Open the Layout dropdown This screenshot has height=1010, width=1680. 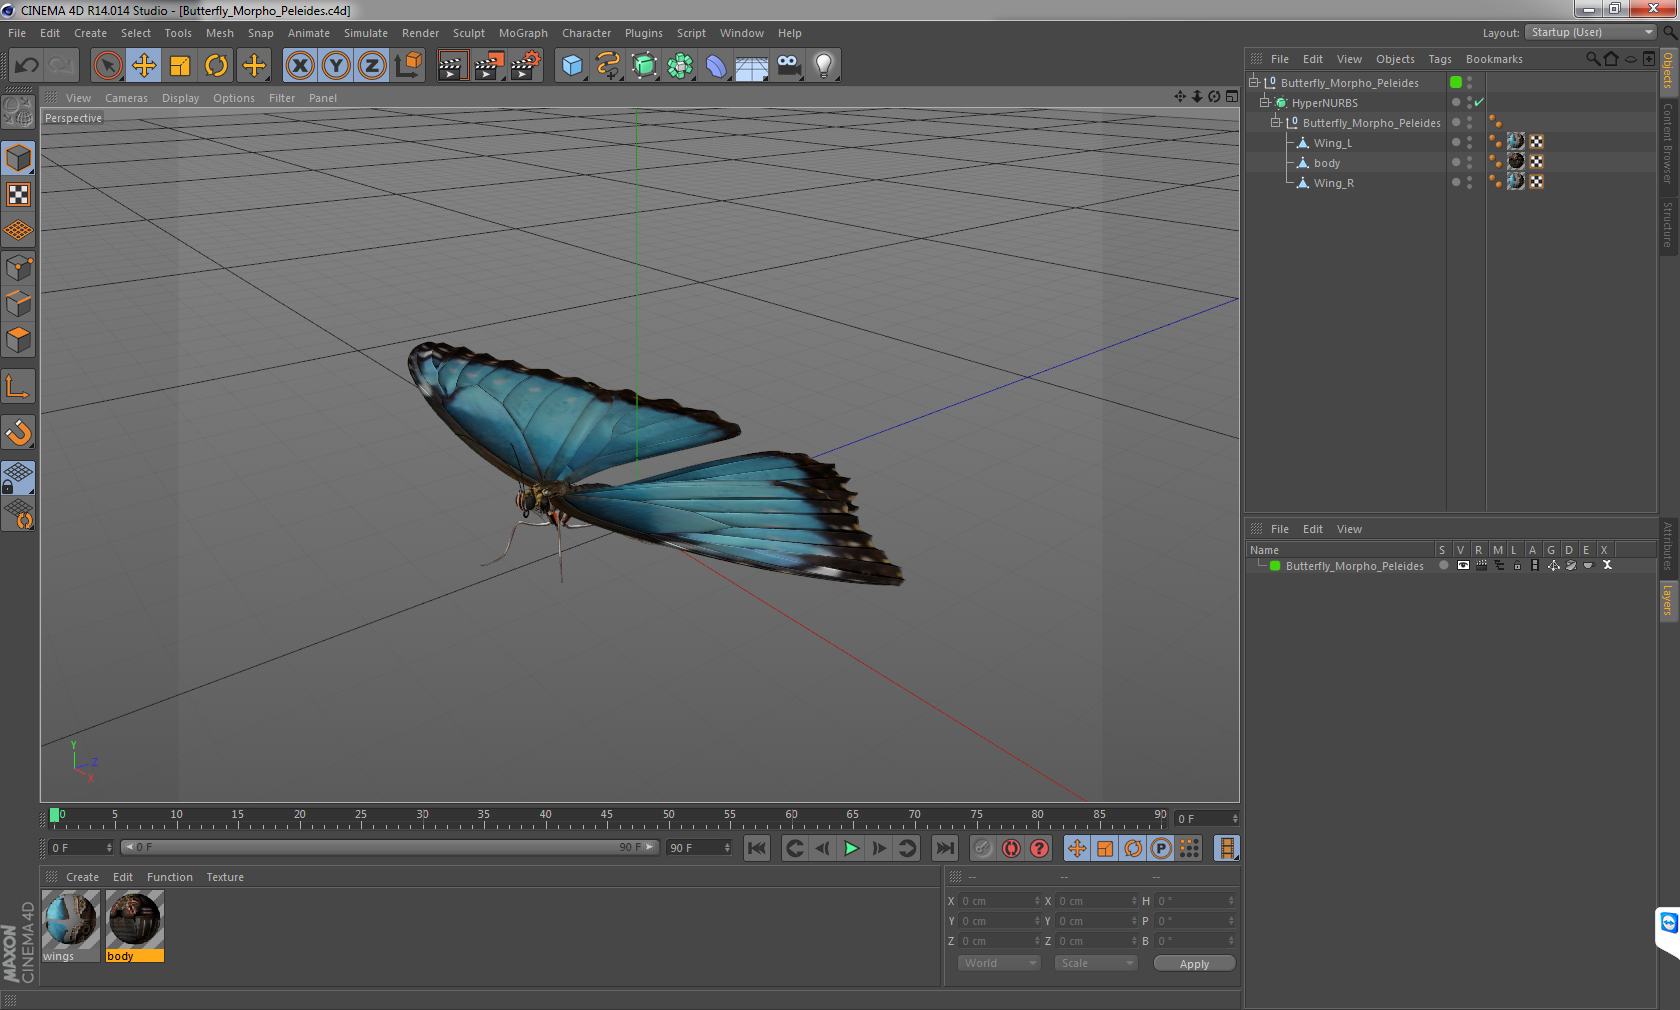tap(1590, 32)
